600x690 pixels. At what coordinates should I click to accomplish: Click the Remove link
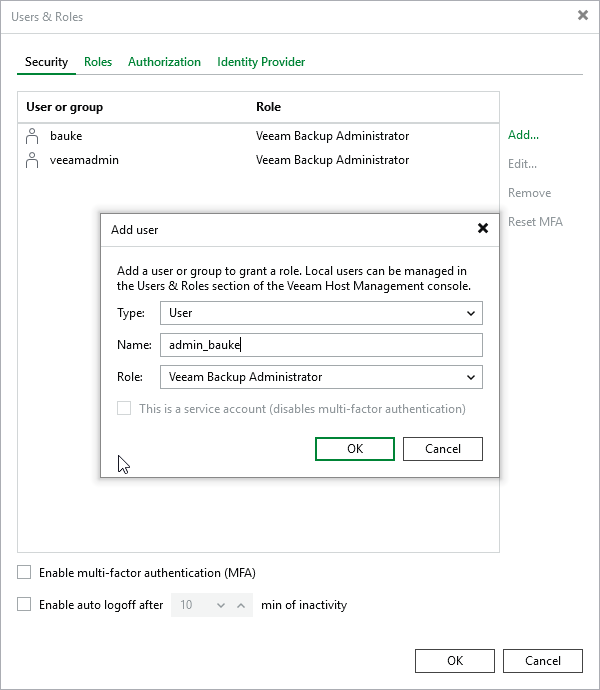tap(530, 193)
